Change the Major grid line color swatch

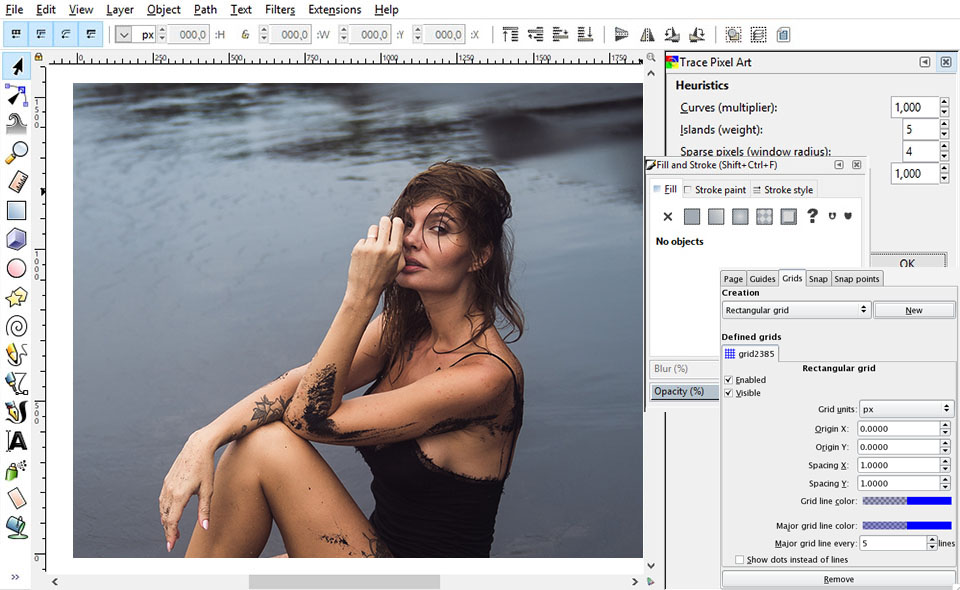click(905, 524)
